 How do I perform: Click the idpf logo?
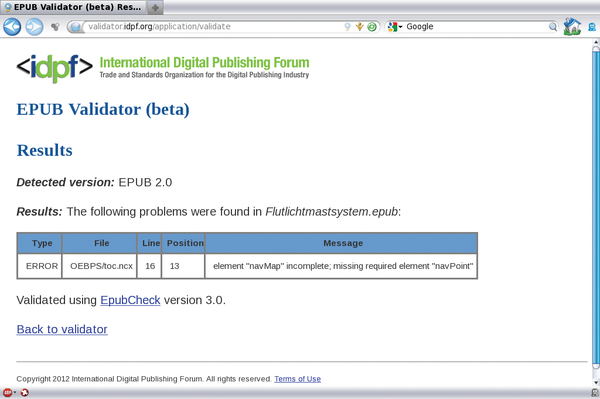(x=55, y=68)
